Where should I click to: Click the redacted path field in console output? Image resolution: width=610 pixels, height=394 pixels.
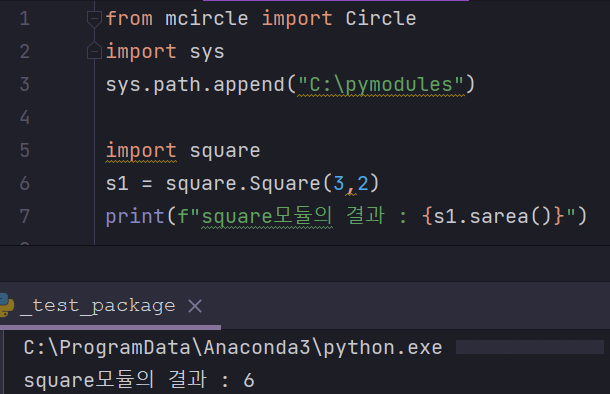coord(530,347)
